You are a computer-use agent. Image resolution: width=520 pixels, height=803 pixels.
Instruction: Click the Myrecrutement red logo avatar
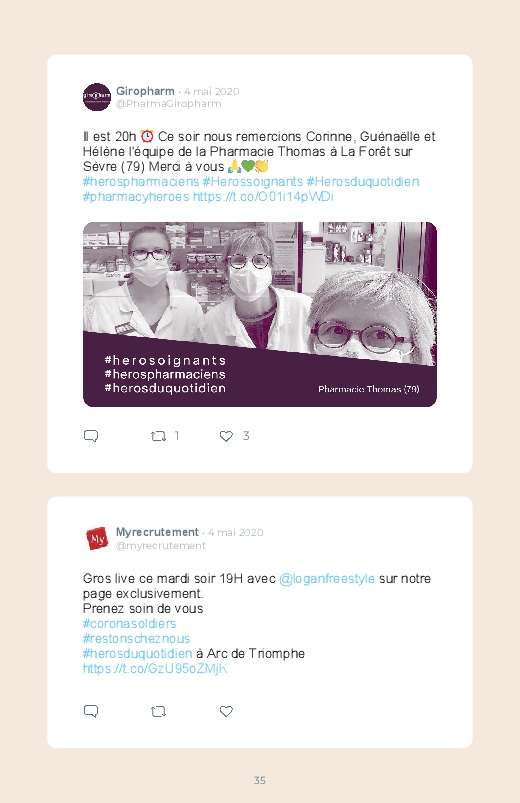pos(97,538)
